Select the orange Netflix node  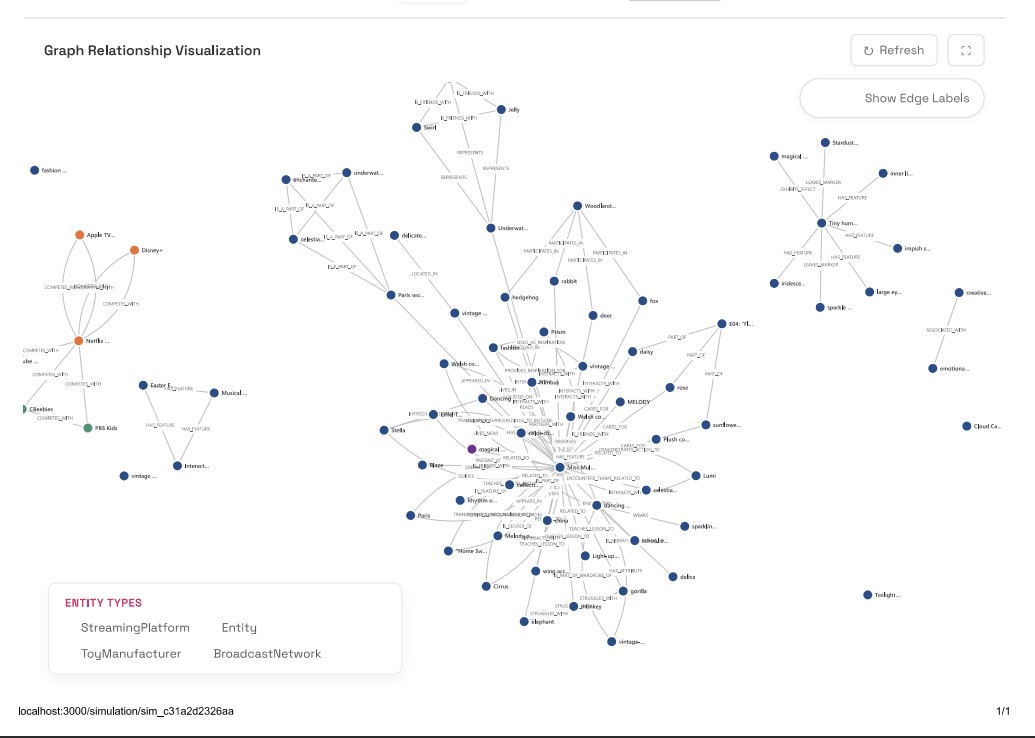pyautogui.click(x=79, y=341)
